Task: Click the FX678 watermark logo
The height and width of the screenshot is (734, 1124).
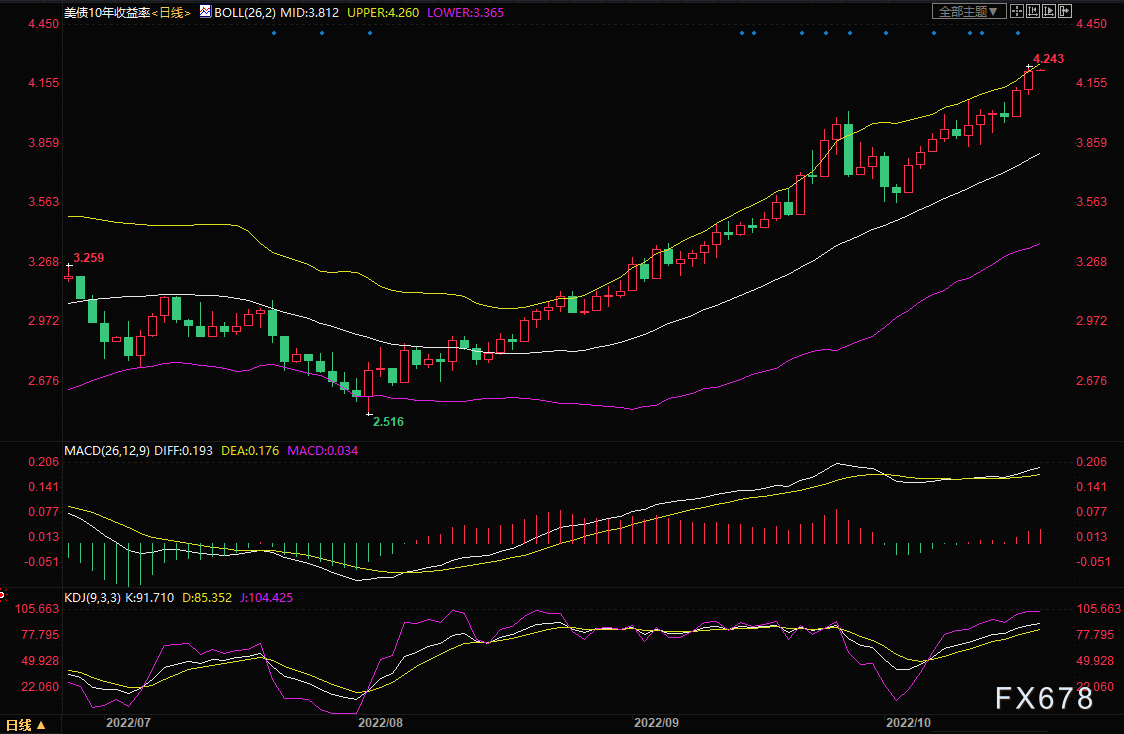Action: (1044, 698)
